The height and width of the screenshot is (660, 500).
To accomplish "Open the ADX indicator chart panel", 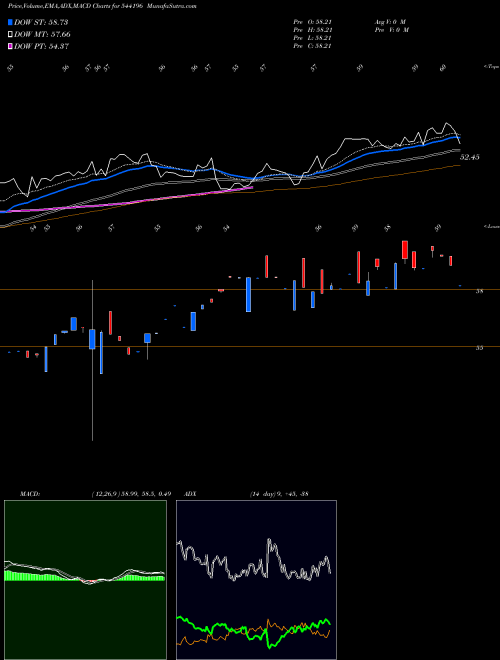I will pyautogui.click(x=256, y=580).
